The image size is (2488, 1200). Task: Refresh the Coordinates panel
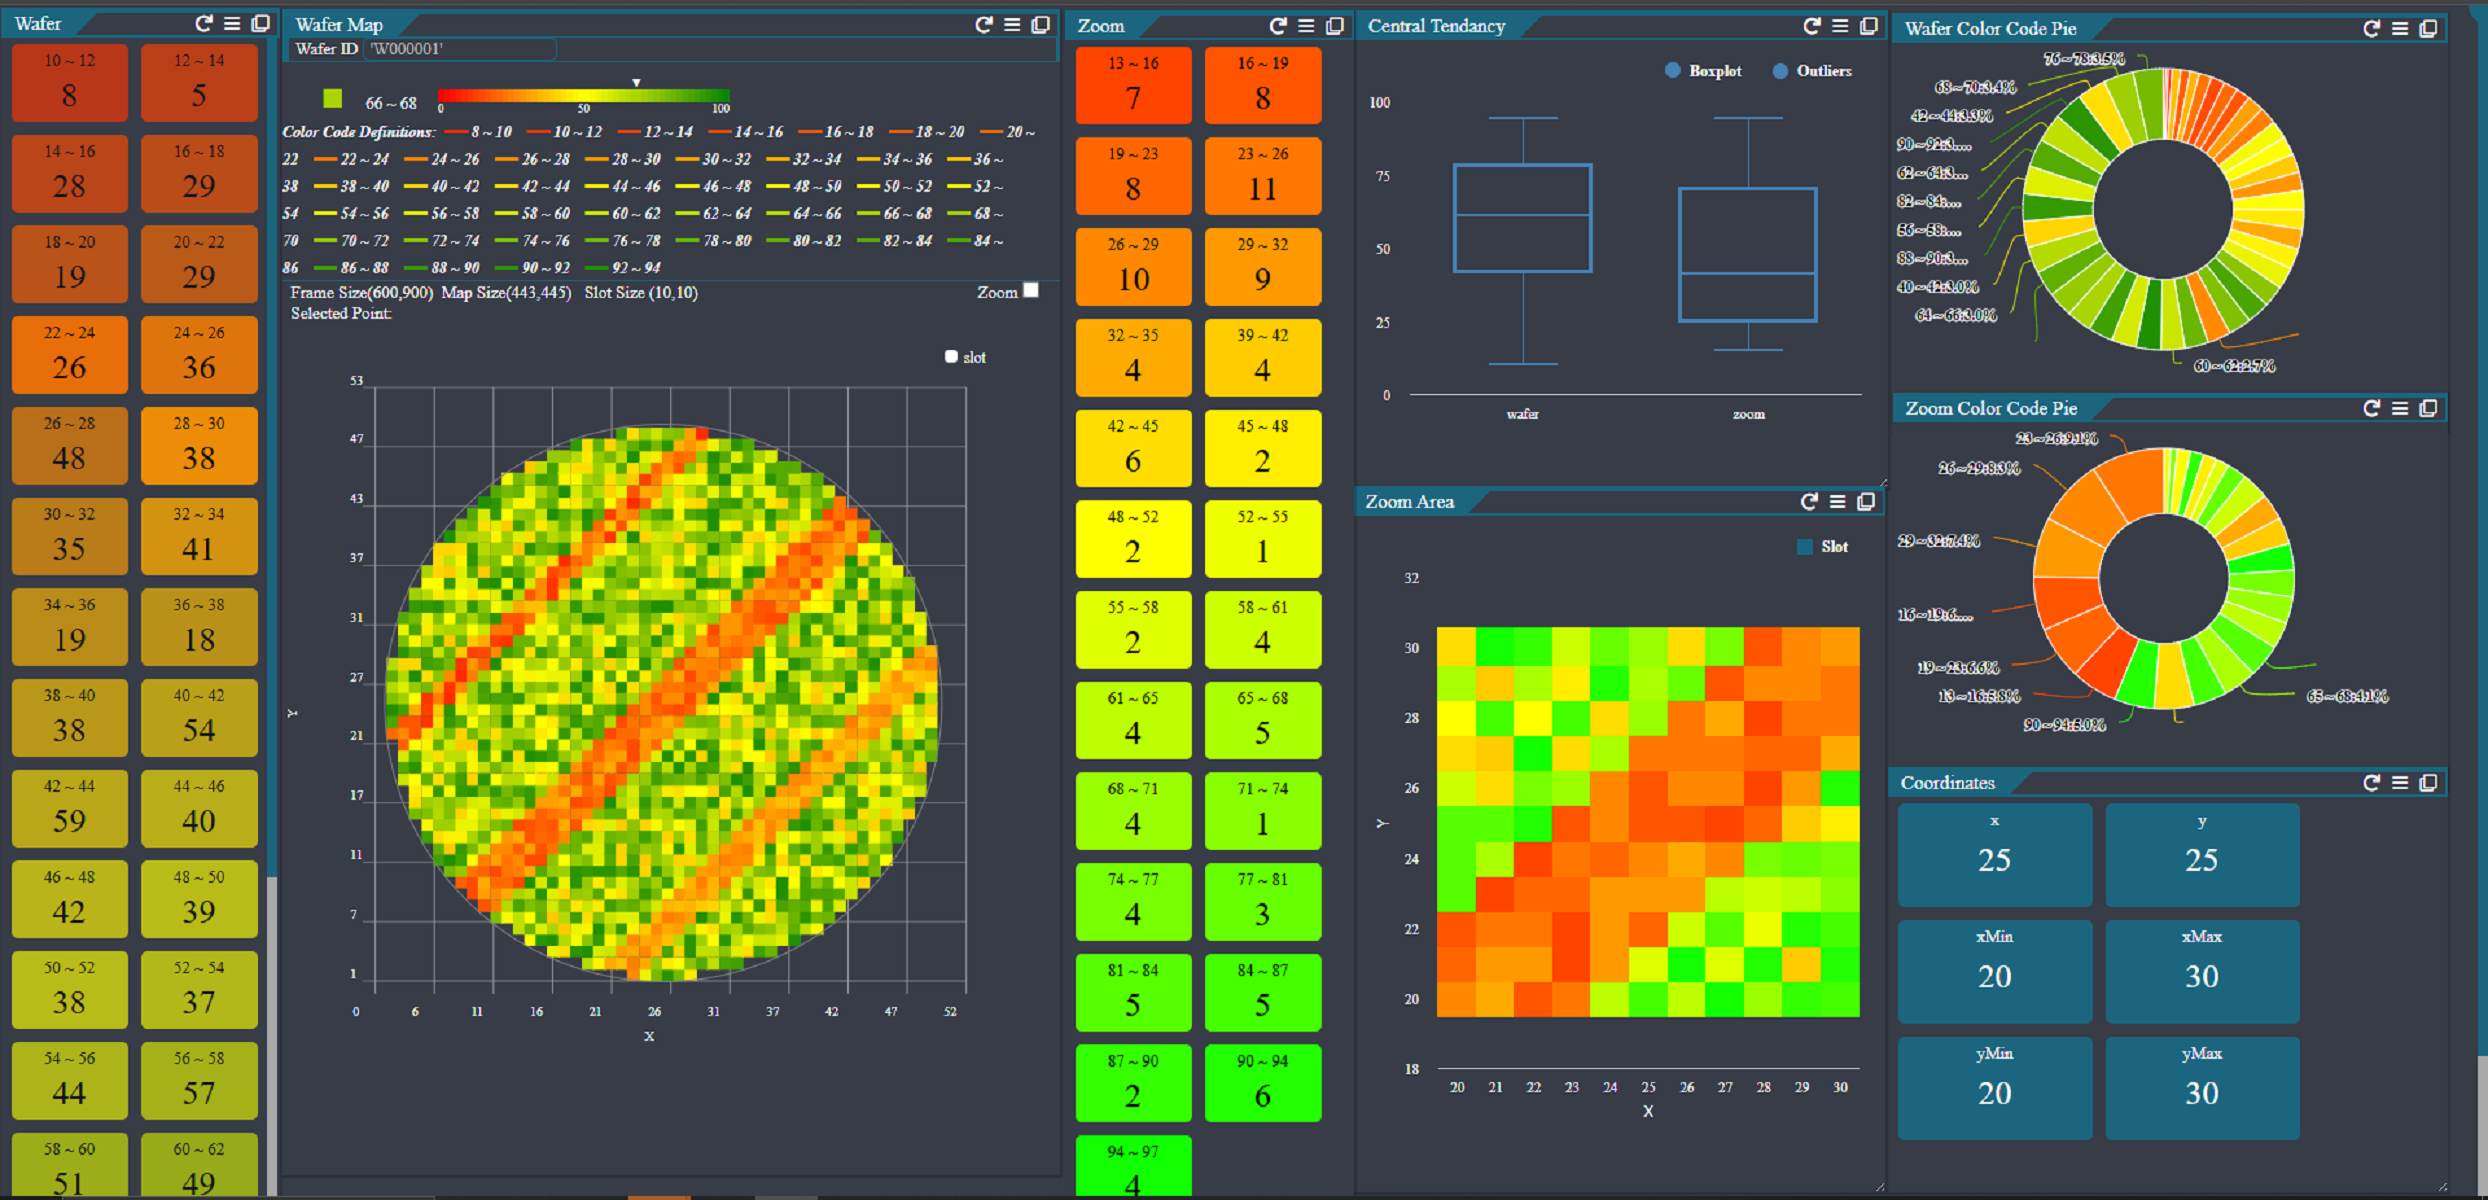(x=2371, y=783)
